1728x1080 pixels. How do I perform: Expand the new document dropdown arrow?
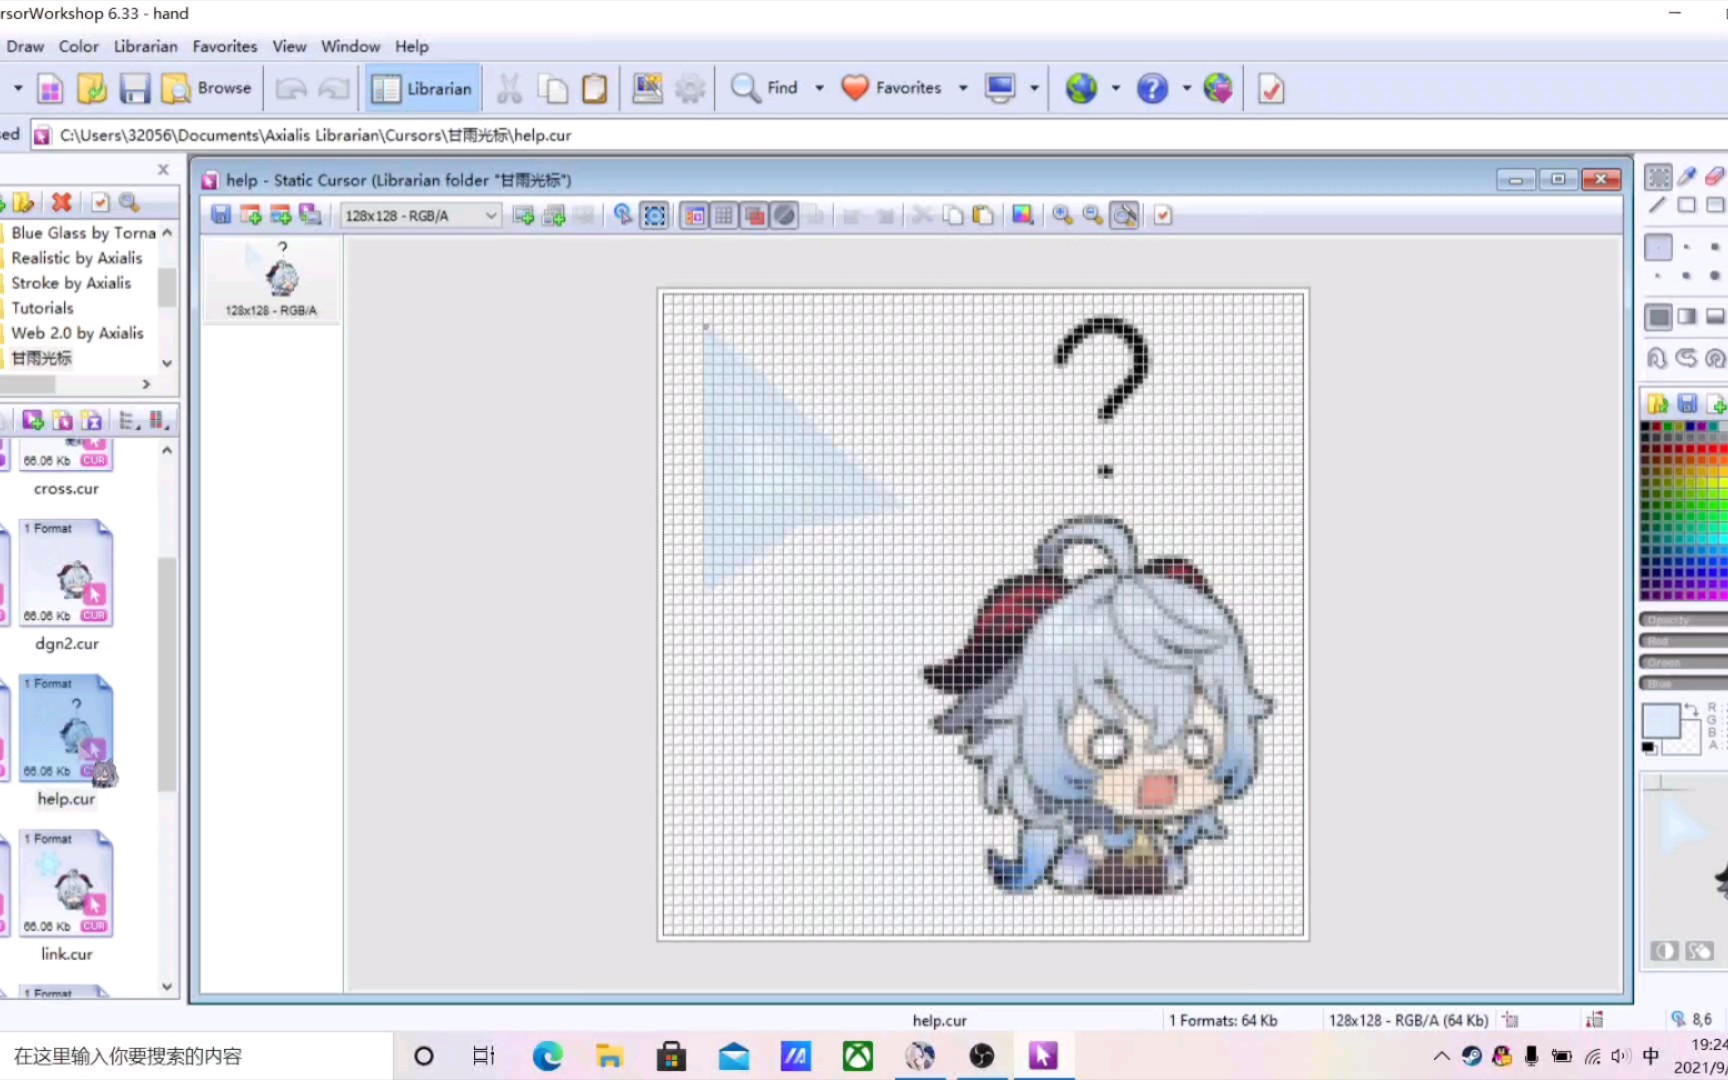point(18,88)
